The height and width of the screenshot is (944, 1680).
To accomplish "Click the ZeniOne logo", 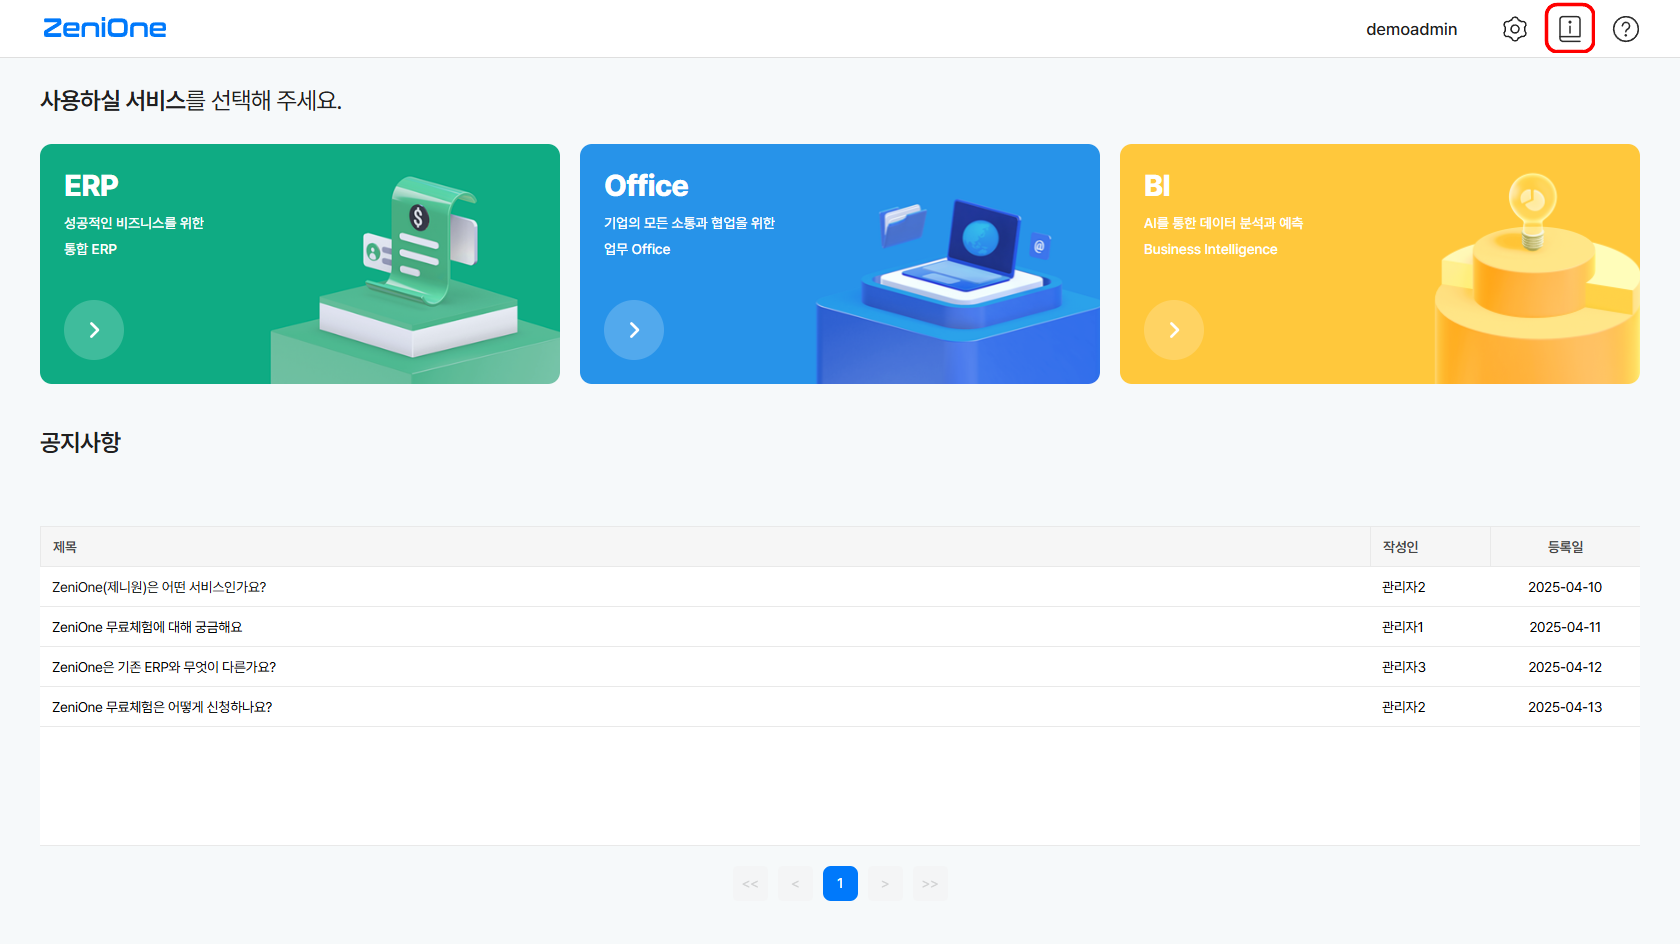I will coord(105,28).
